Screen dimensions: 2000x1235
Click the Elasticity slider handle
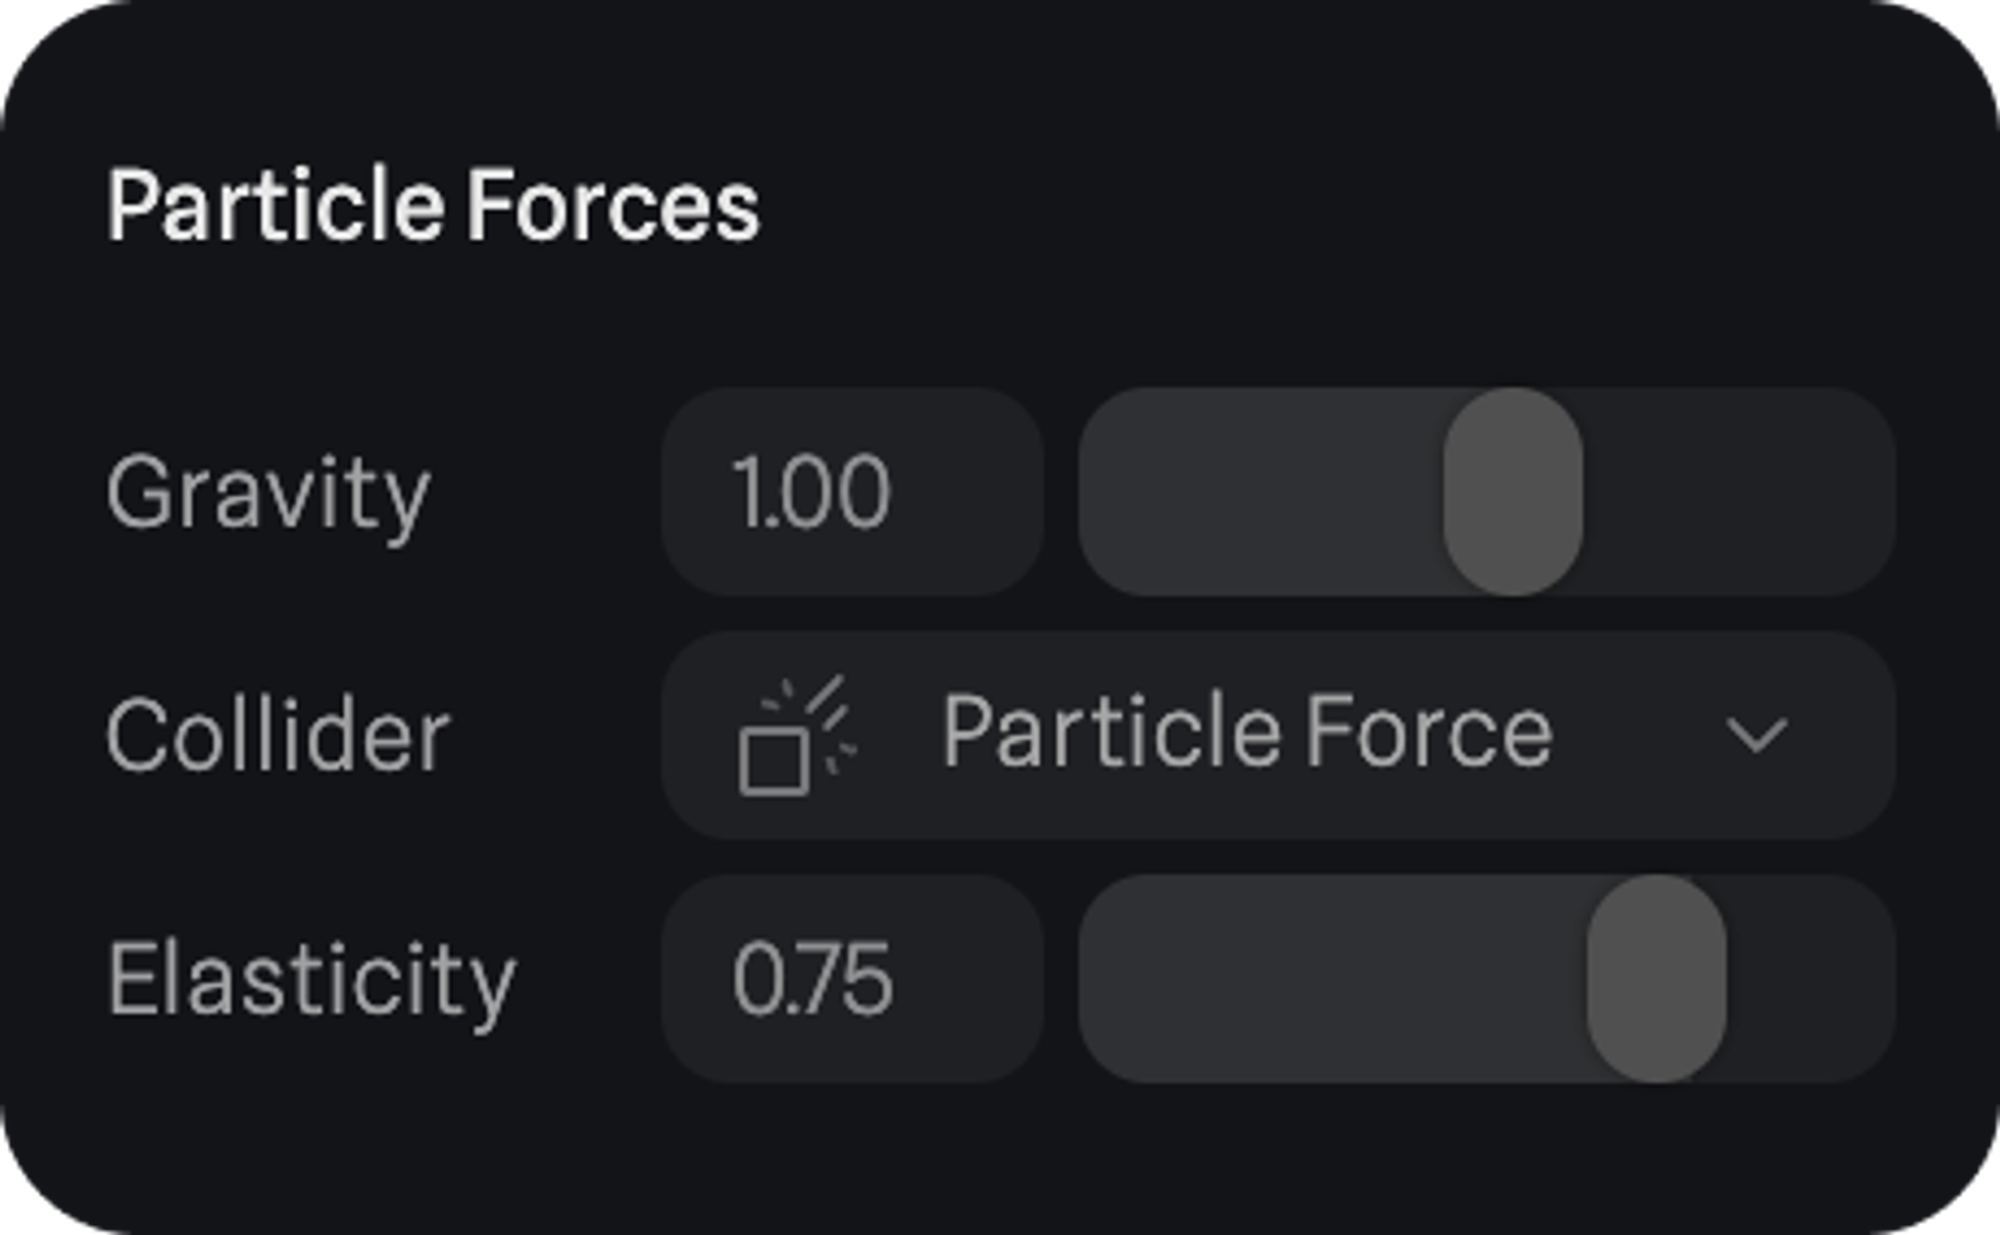[1656, 979]
